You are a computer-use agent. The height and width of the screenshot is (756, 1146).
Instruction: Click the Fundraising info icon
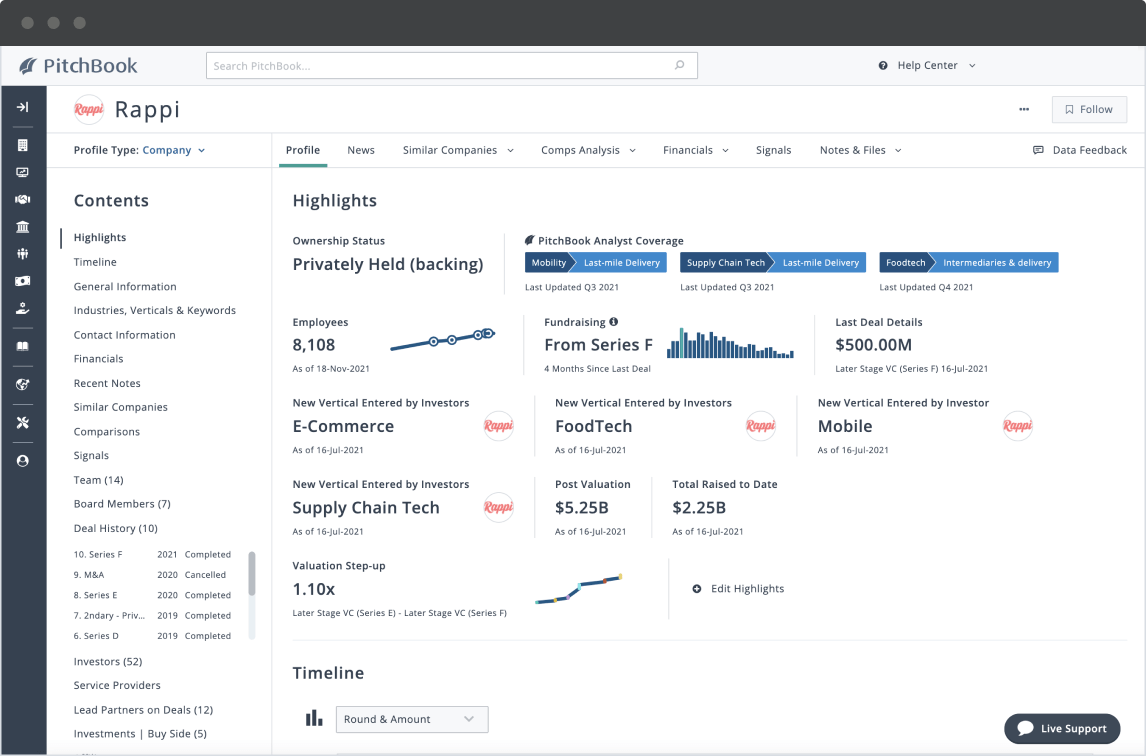[614, 322]
